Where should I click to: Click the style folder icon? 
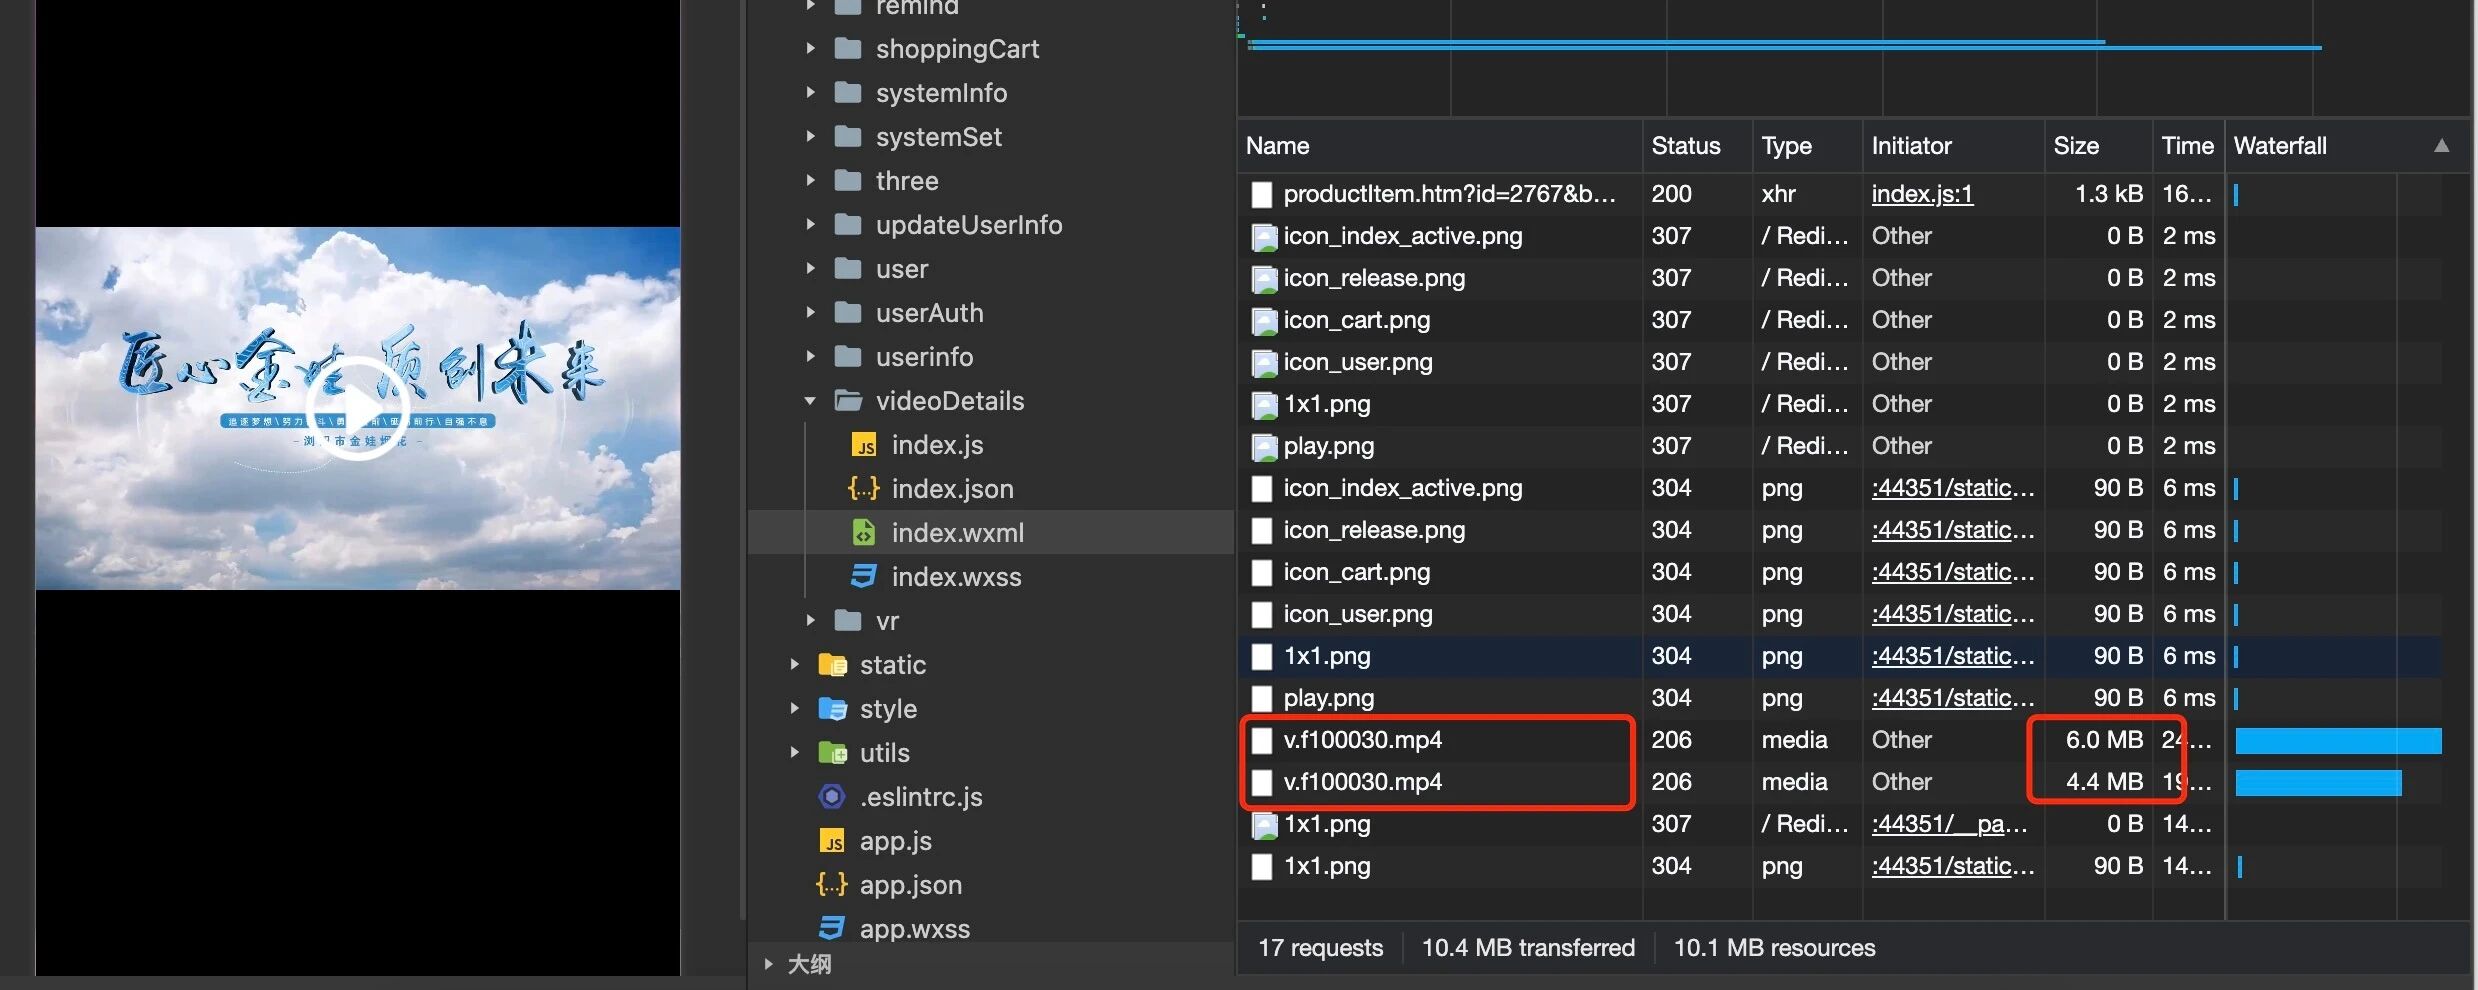832,708
